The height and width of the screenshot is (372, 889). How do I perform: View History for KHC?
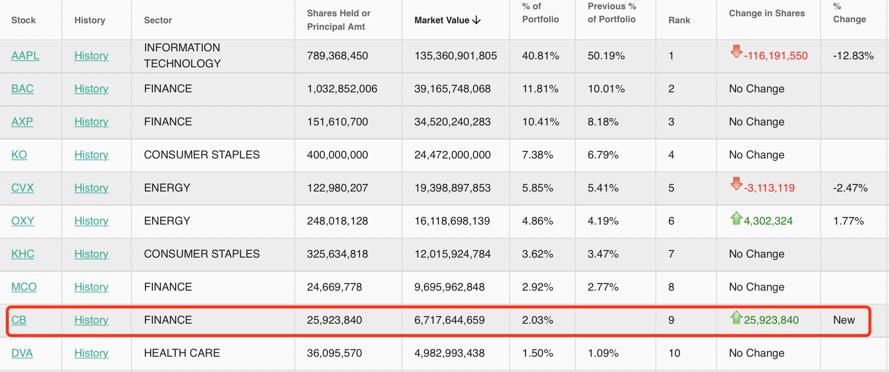click(91, 254)
